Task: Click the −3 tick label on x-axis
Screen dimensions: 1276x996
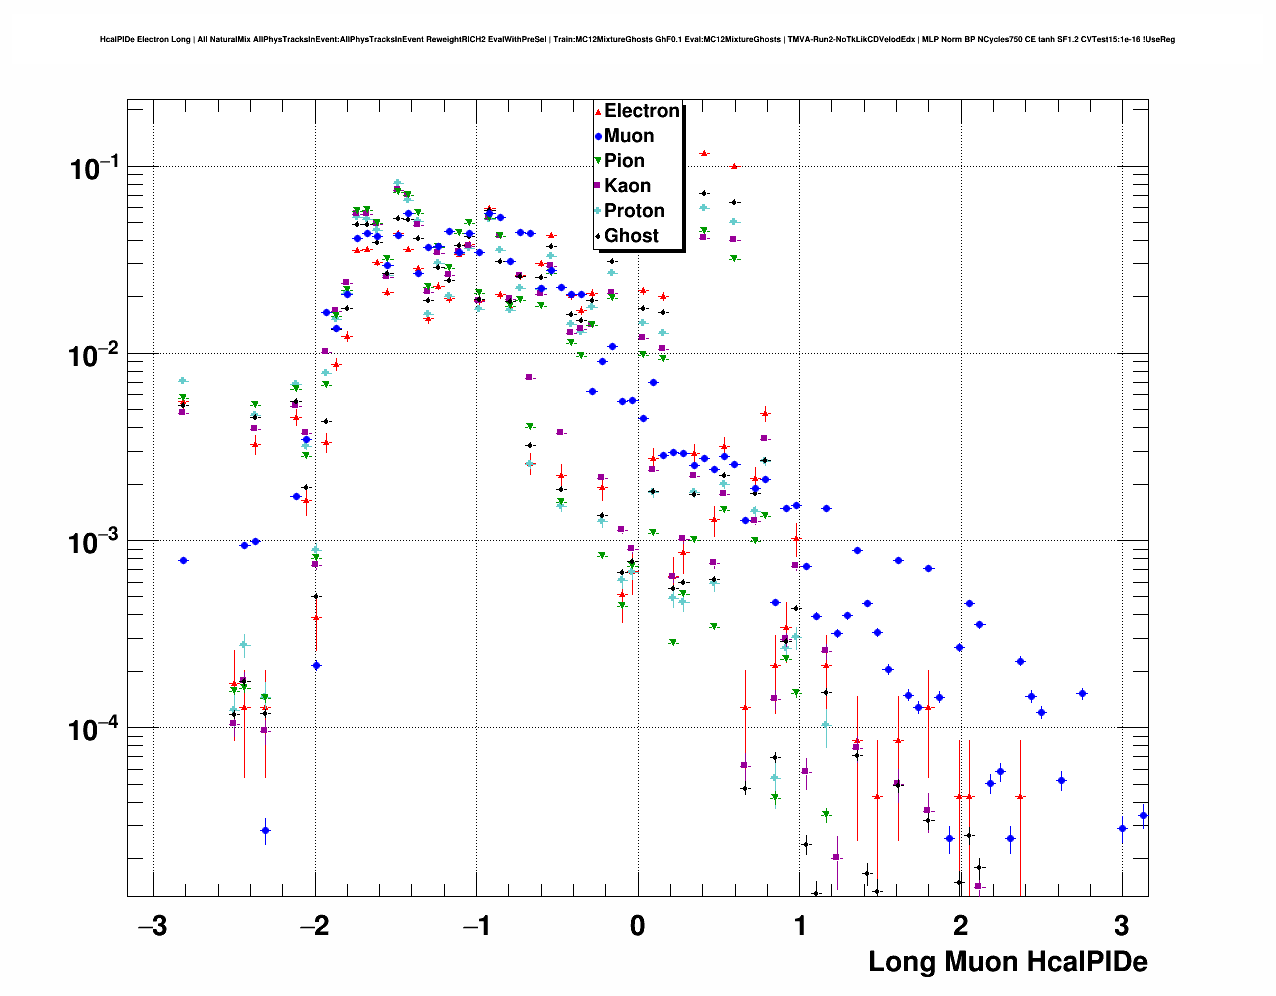Action: [151, 925]
